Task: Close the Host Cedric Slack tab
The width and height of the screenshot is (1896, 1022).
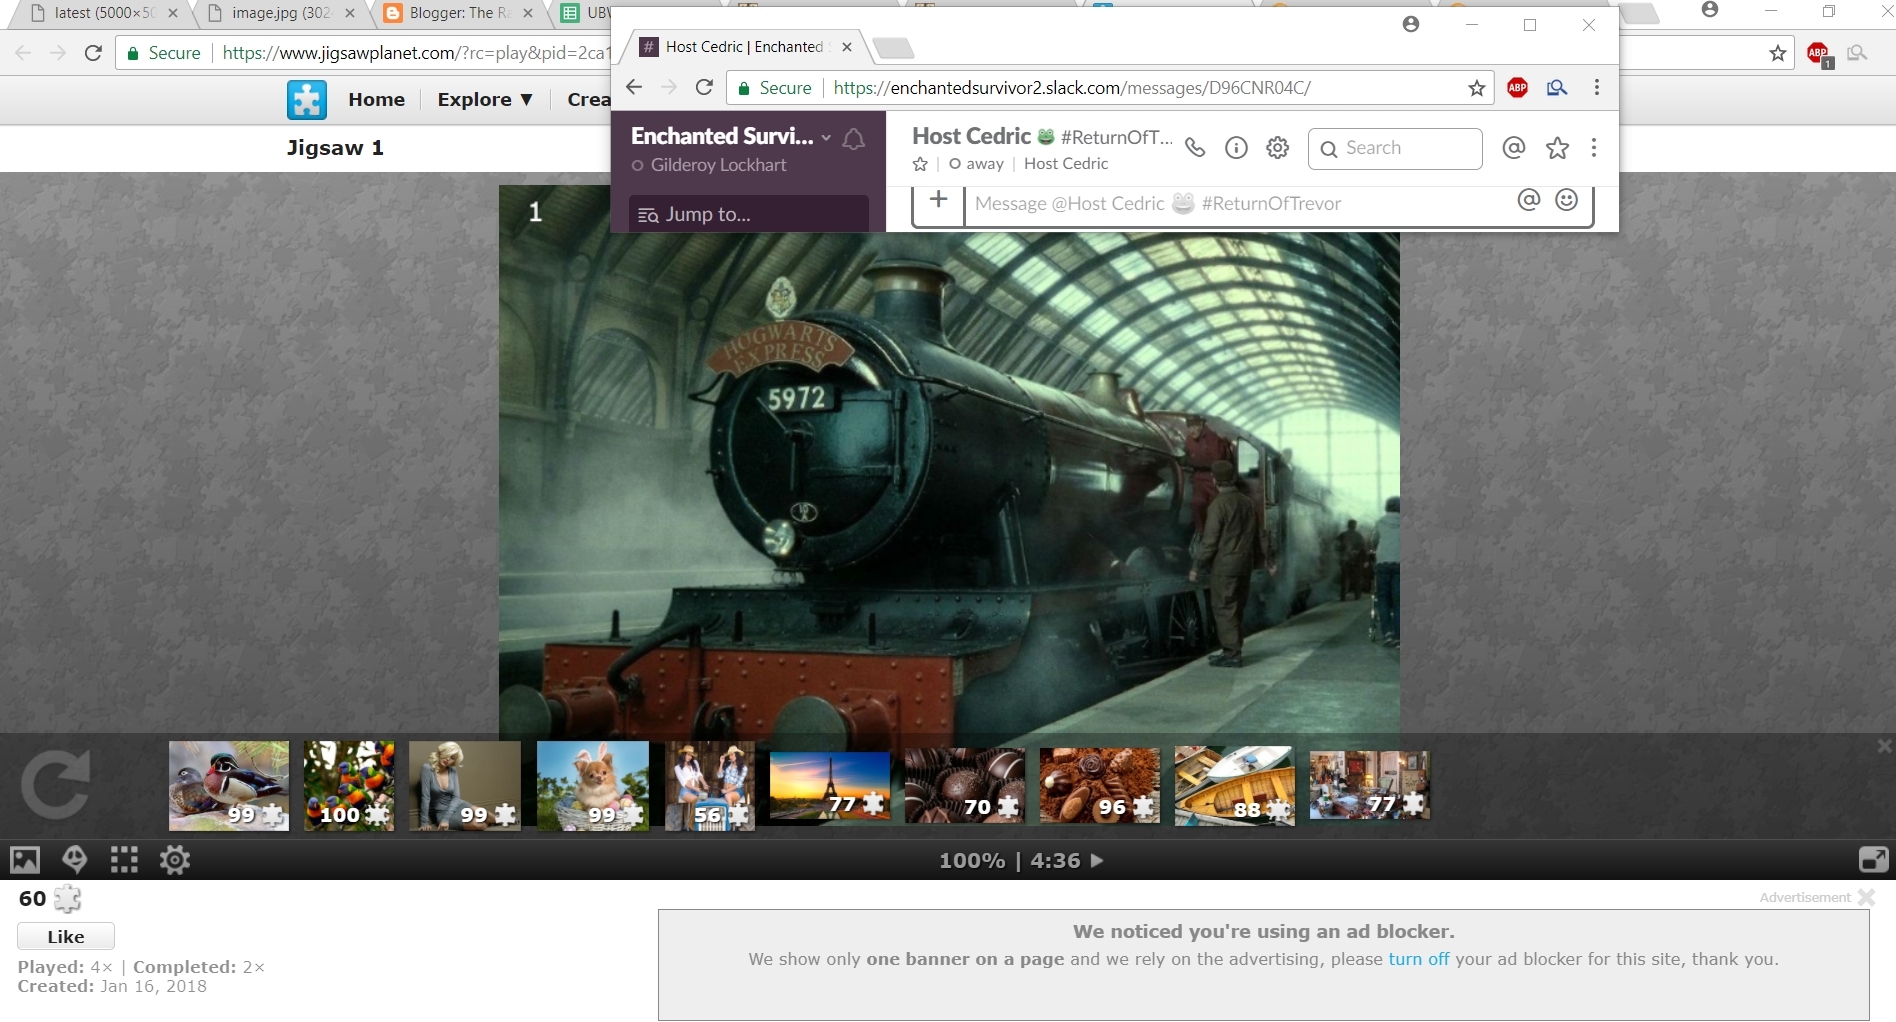Action: point(847,47)
